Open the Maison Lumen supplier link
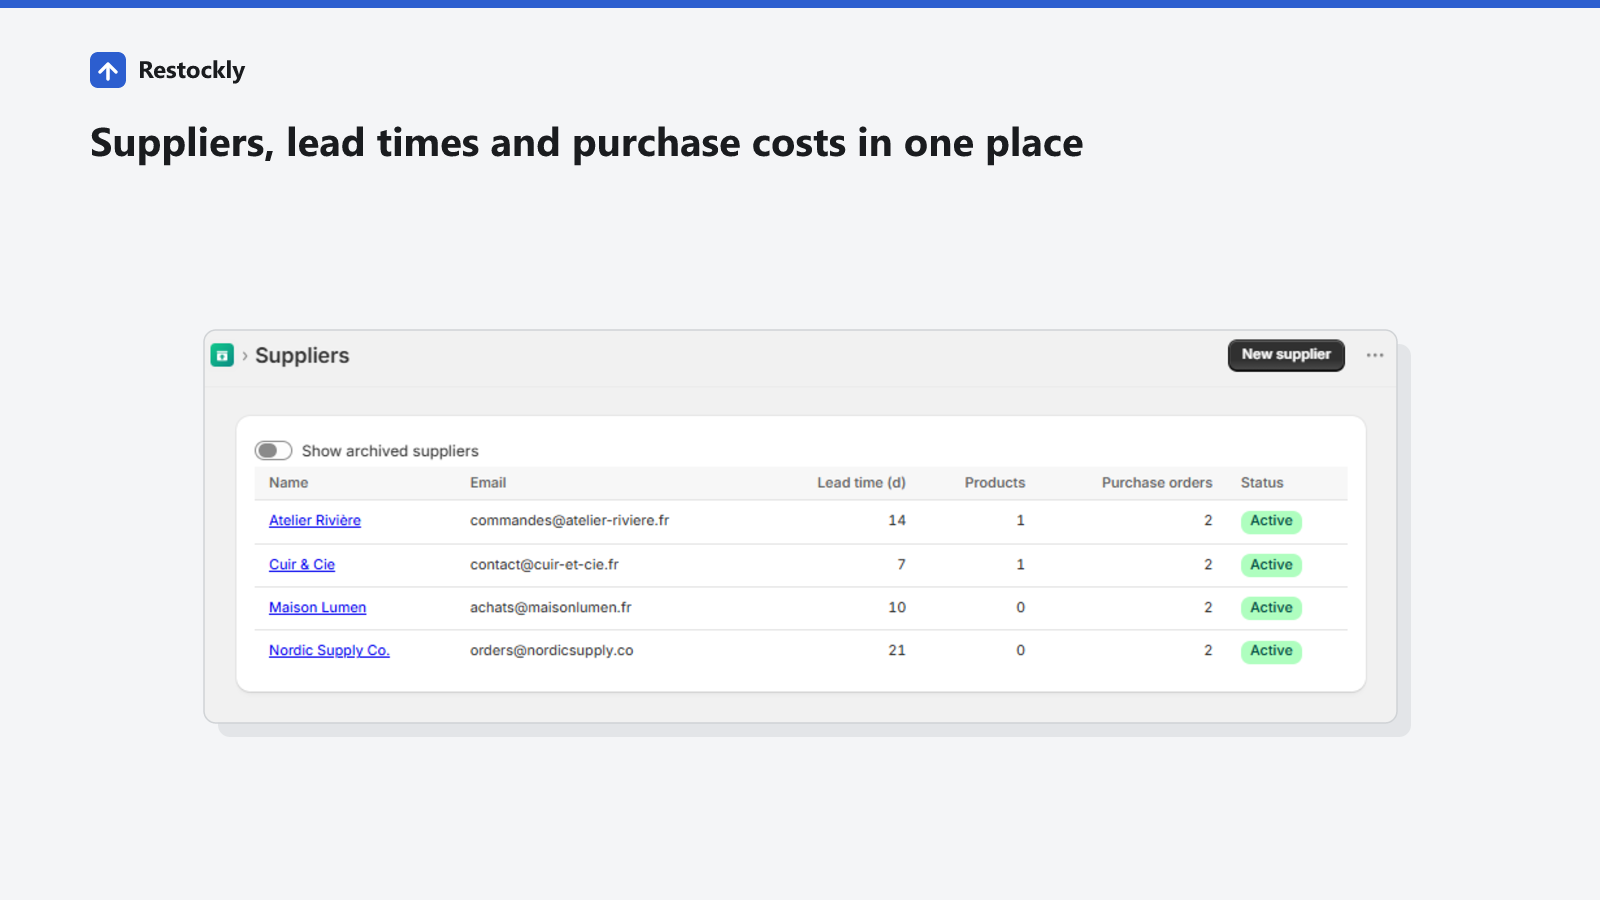 point(317,607)
